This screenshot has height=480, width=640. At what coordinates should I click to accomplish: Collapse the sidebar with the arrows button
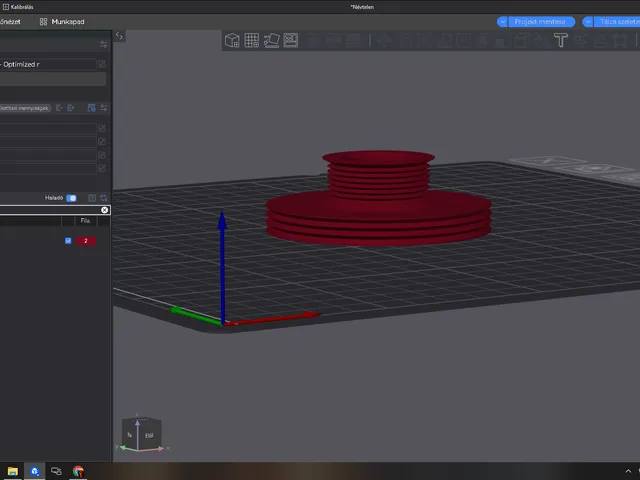(119, 36)
